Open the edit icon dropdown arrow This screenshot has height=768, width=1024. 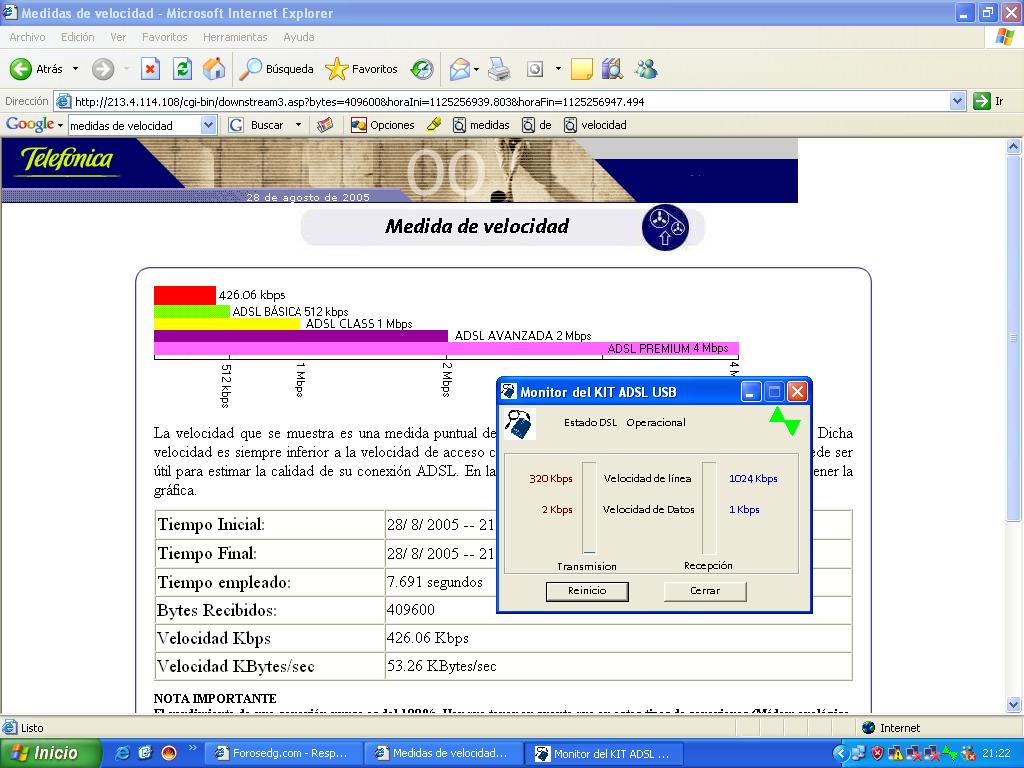(x=558, y=69)
